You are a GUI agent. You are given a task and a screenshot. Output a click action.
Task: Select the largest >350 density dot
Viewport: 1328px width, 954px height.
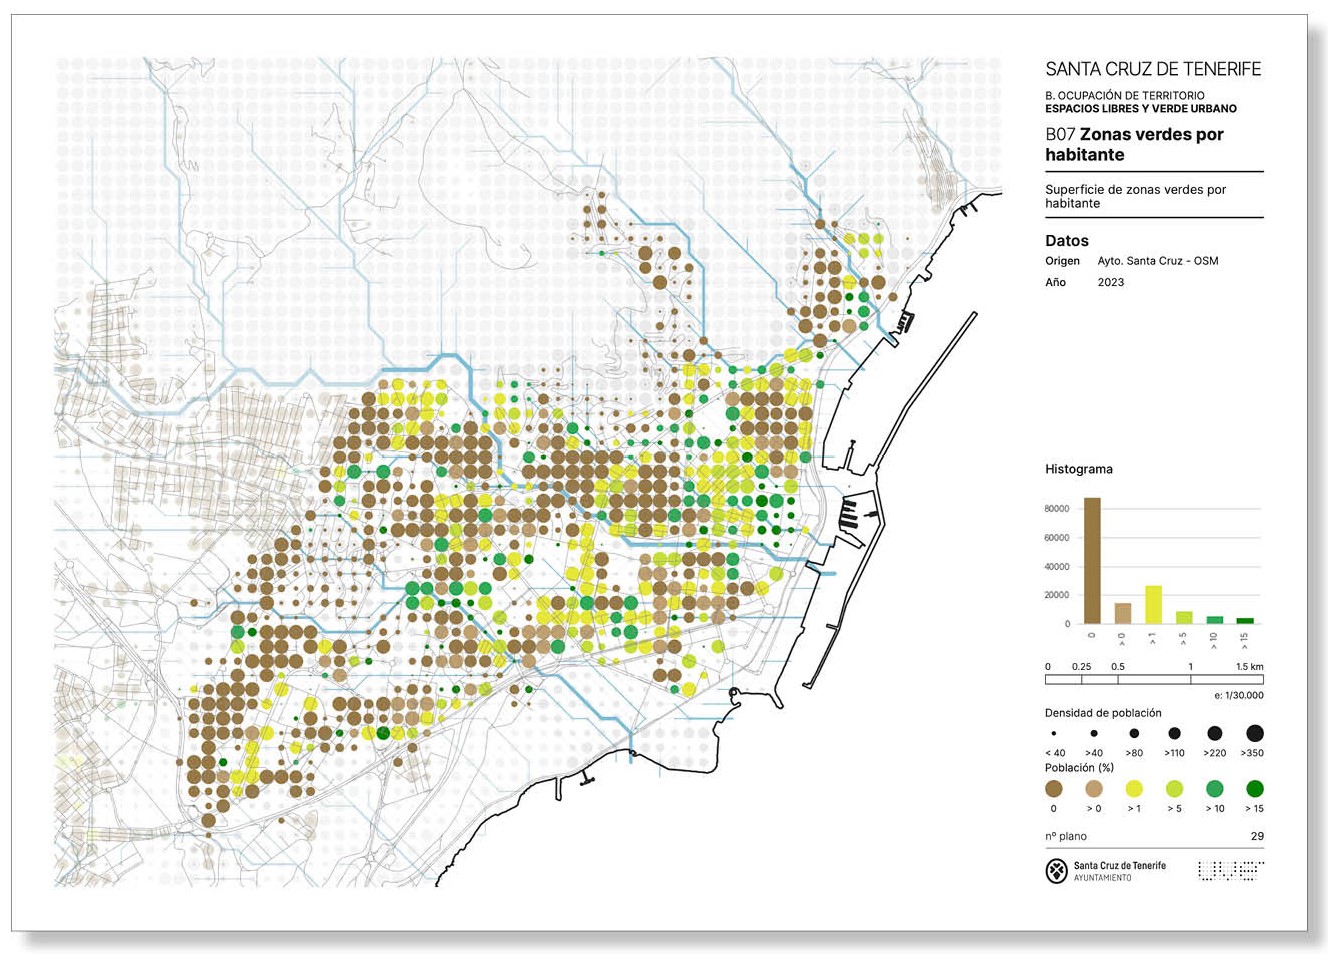[1254, 733]
